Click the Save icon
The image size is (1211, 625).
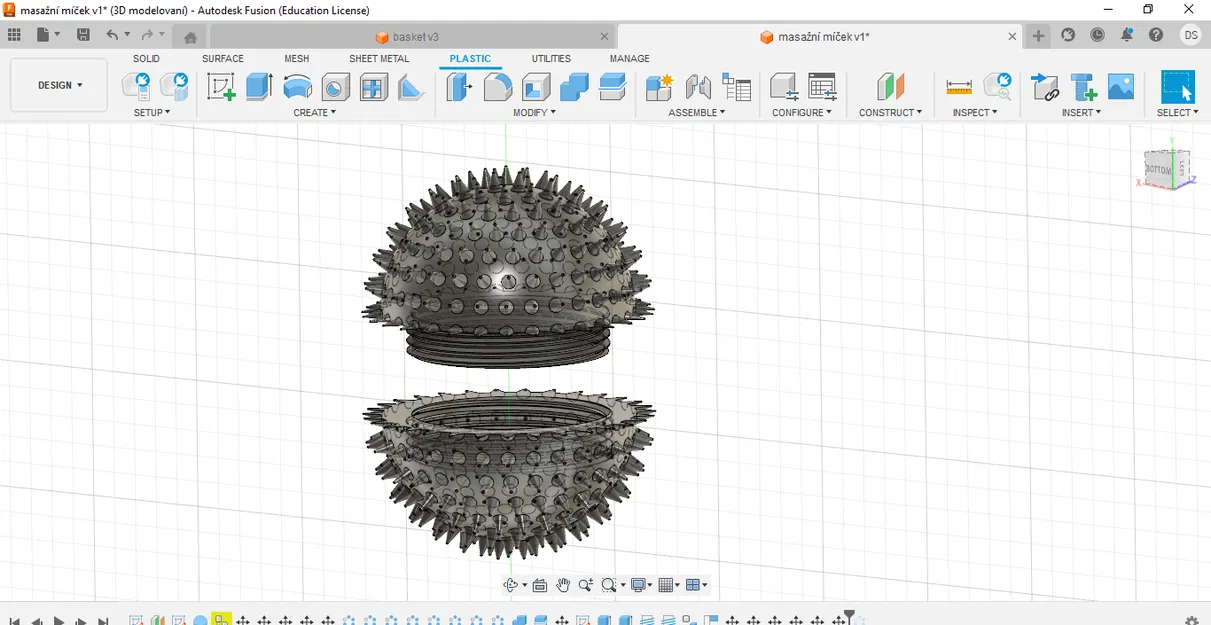pyautogui.click(x=83, y=35)
